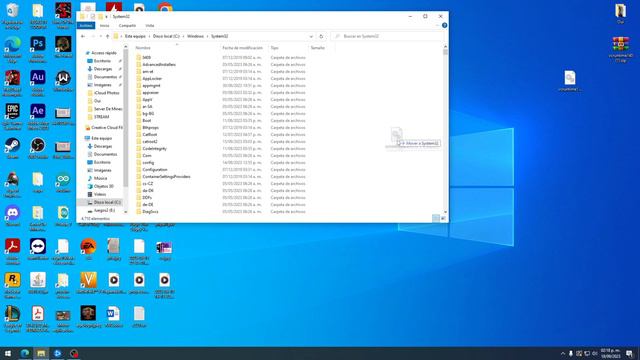
Task: Open the notification center in the taskbar
Action: click(x=629, y=353)
